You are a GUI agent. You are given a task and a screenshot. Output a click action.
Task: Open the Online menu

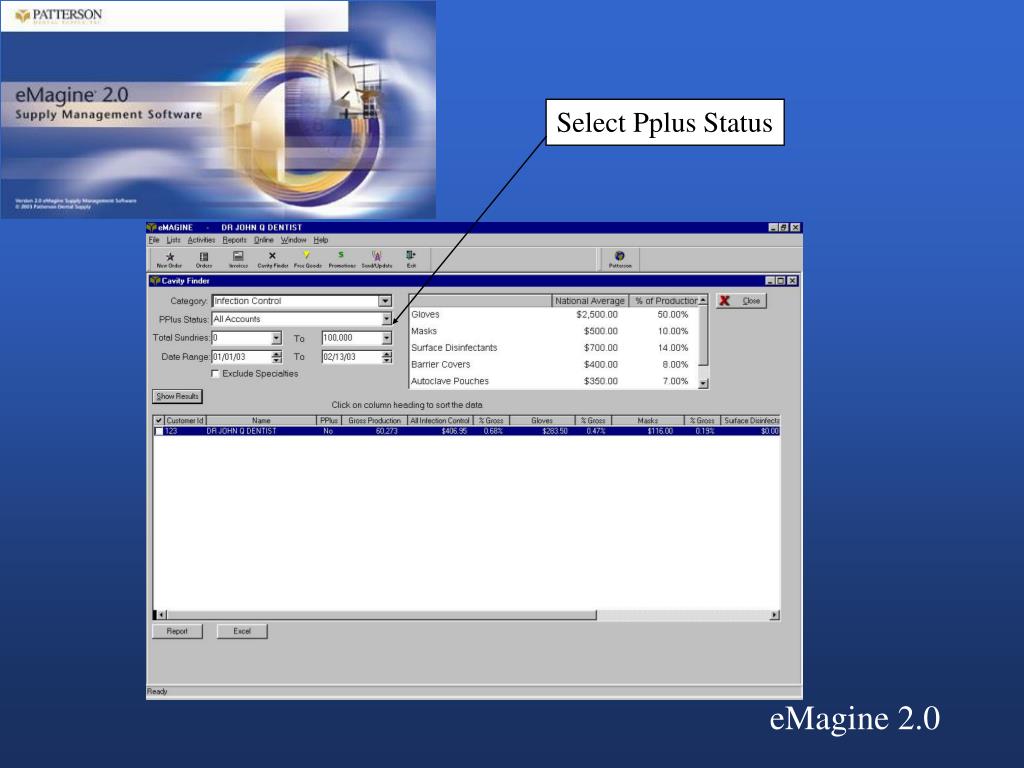pyautogui.click(x=264, y=240)
